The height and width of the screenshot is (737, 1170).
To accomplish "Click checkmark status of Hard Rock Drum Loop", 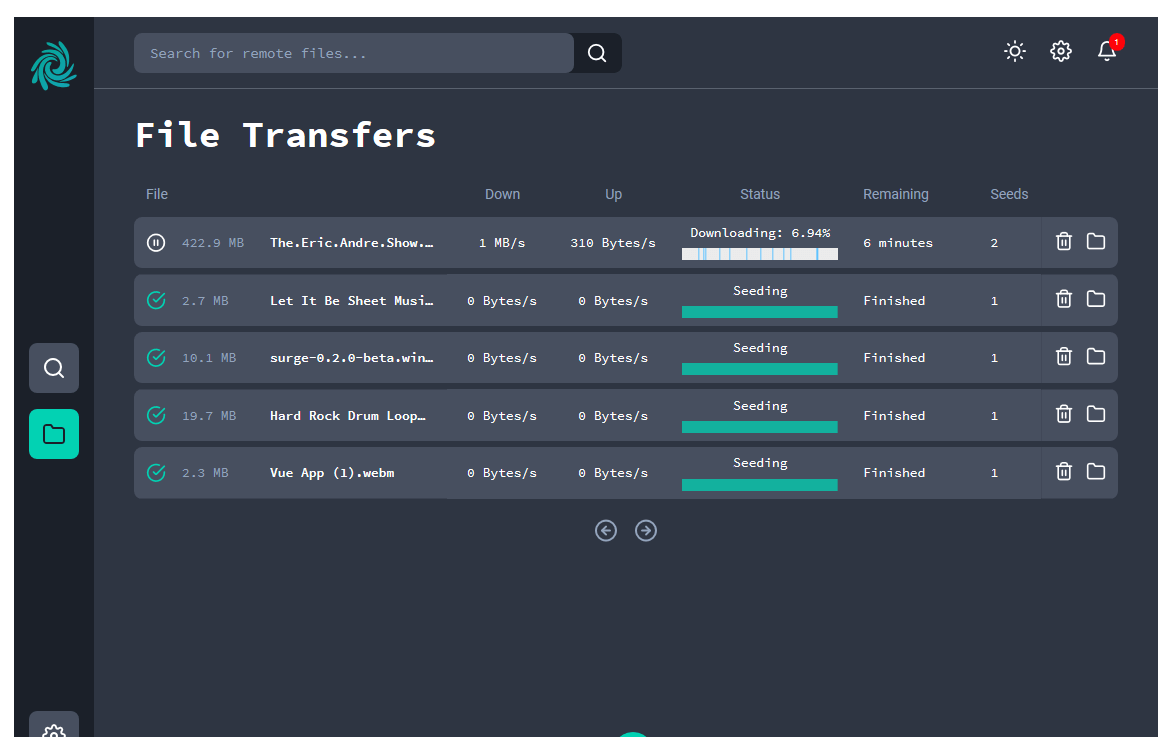I will [156, 415].
